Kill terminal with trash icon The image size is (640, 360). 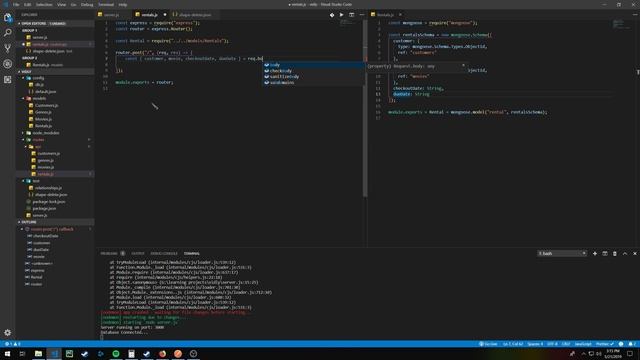[x=615, y=253]
